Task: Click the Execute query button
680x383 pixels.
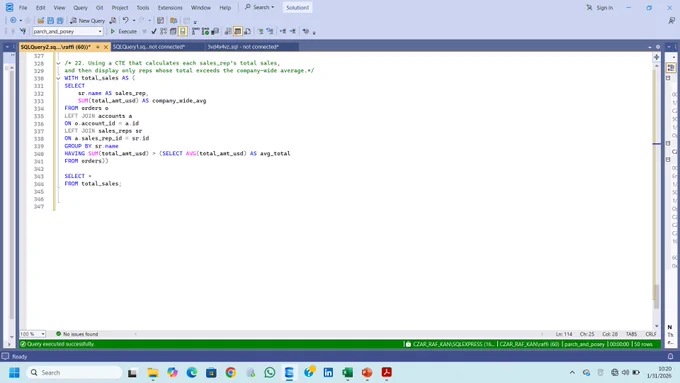Action: pyautogui.click(x=124, y=31)
